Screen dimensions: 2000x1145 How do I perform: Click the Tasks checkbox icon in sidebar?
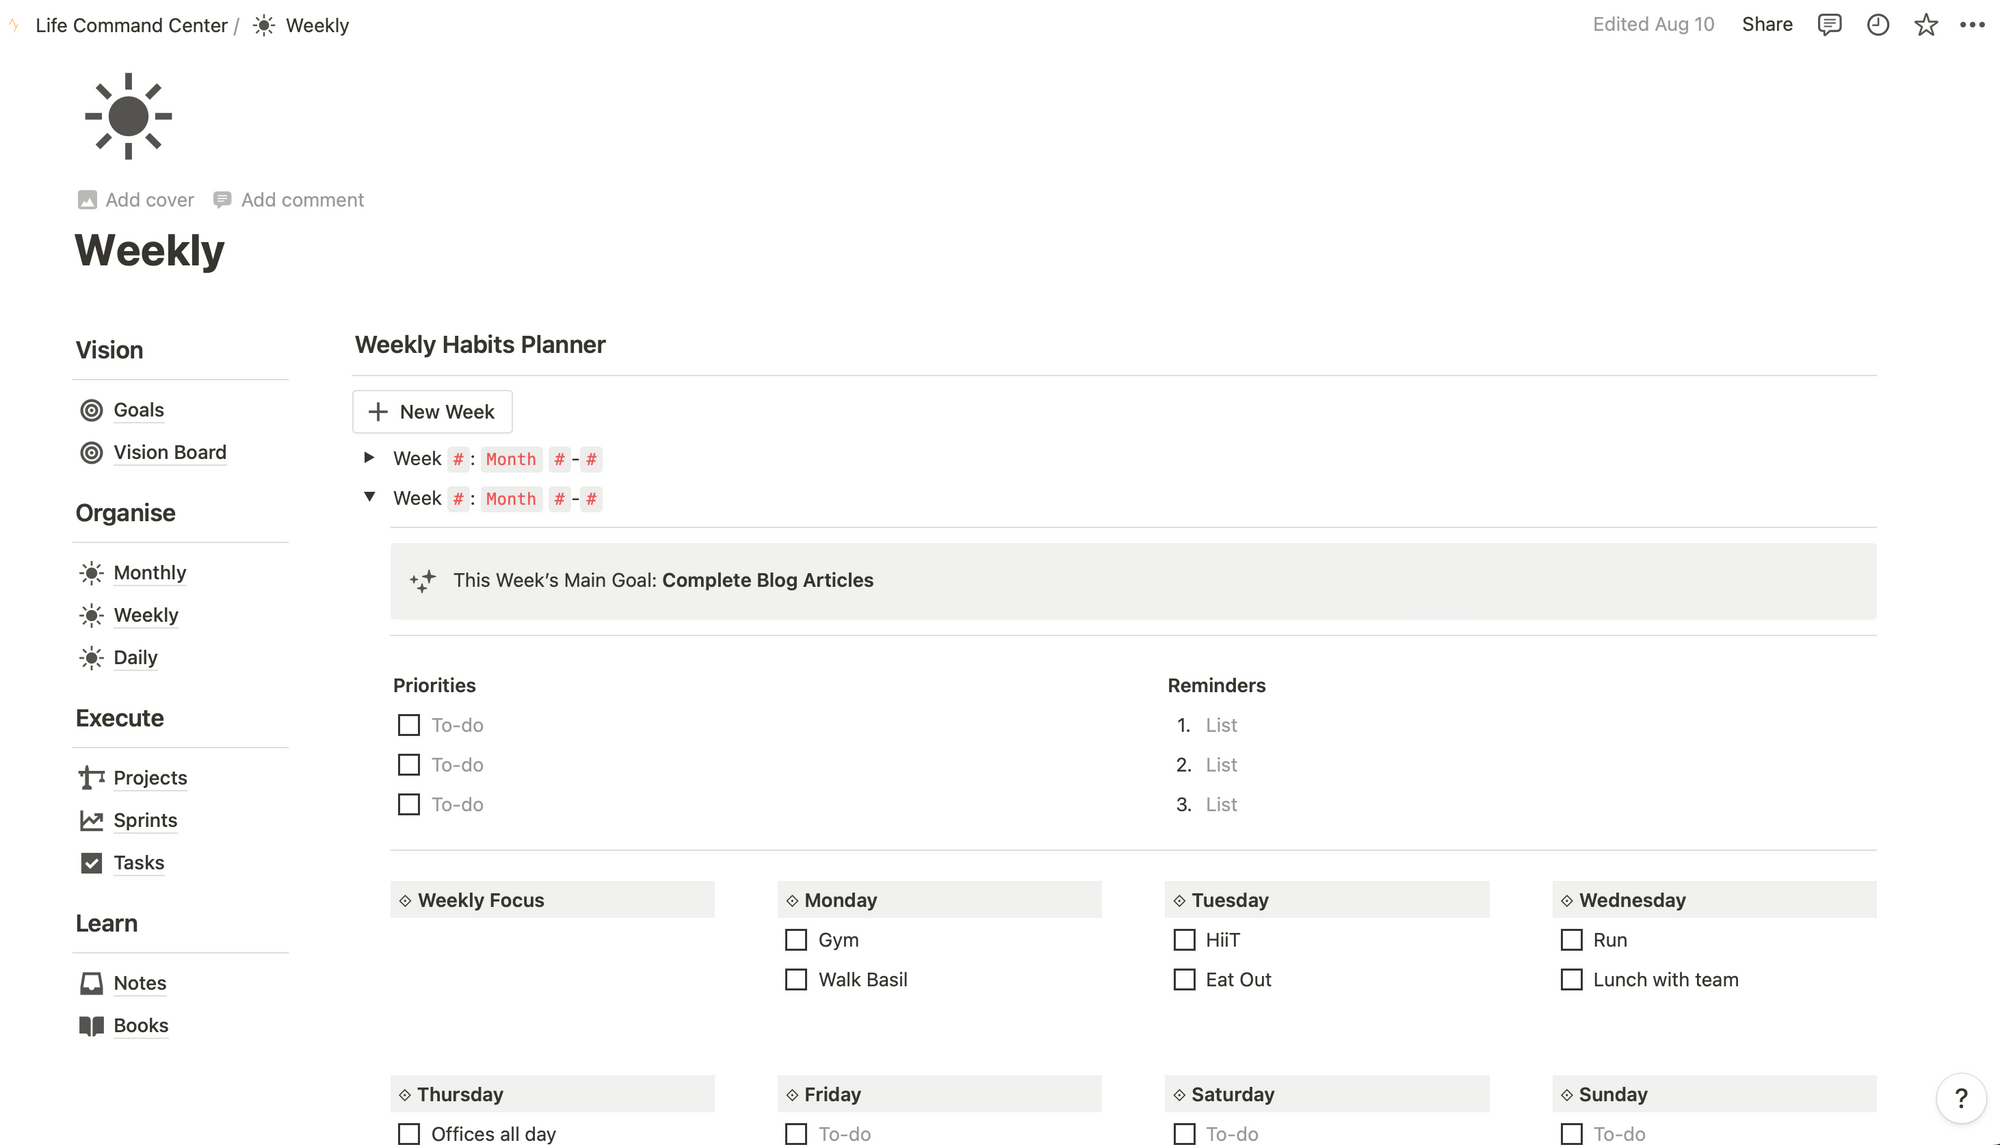[x=92, y=862]
